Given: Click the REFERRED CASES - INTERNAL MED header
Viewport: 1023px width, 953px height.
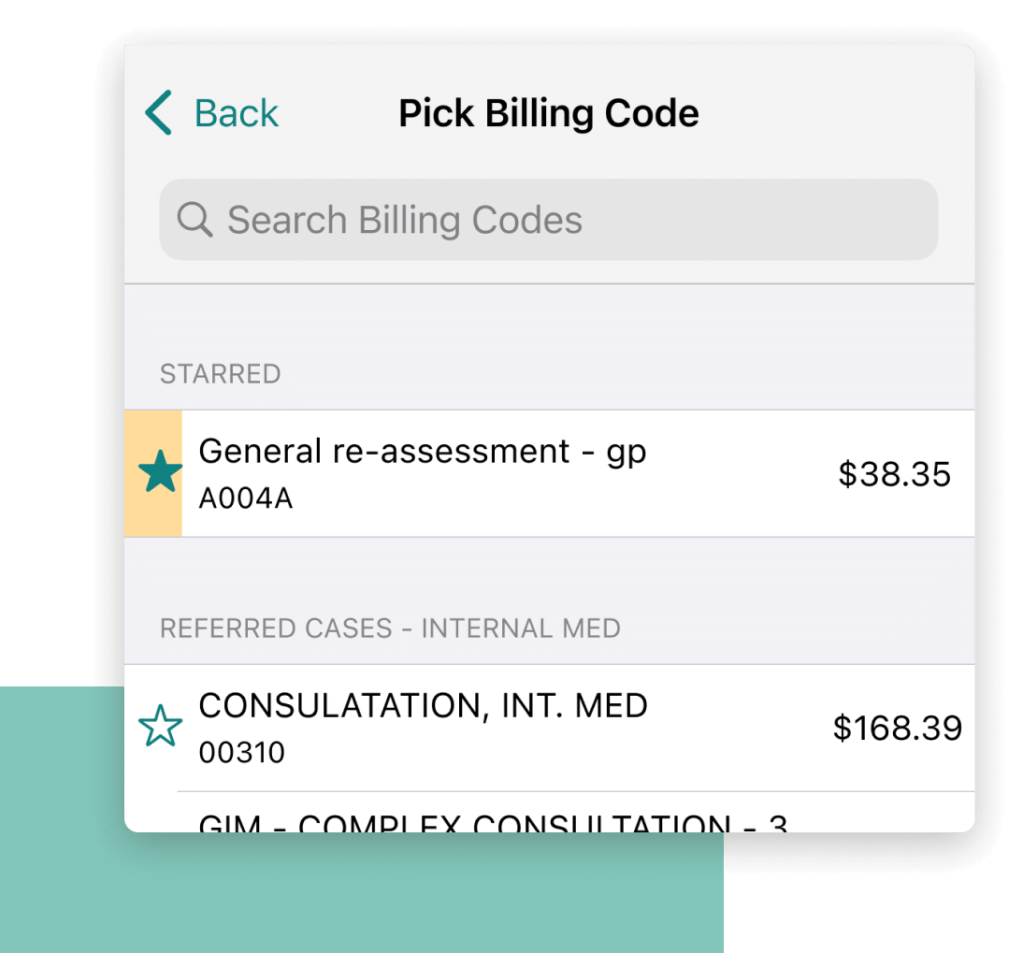Looking at the screenshot, I should pos(390,628).
